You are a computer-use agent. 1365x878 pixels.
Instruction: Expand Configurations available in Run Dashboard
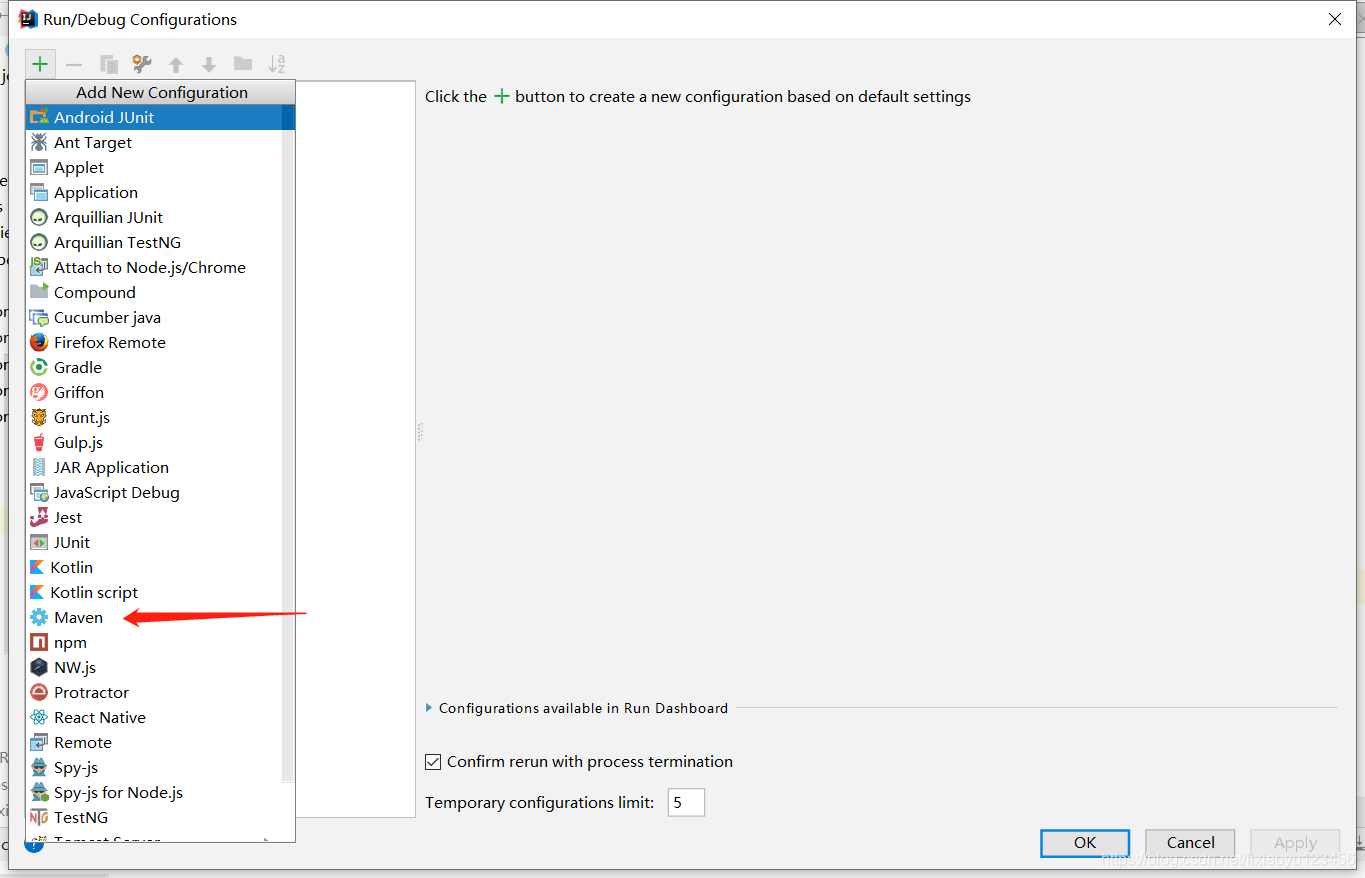coord(429,708)
